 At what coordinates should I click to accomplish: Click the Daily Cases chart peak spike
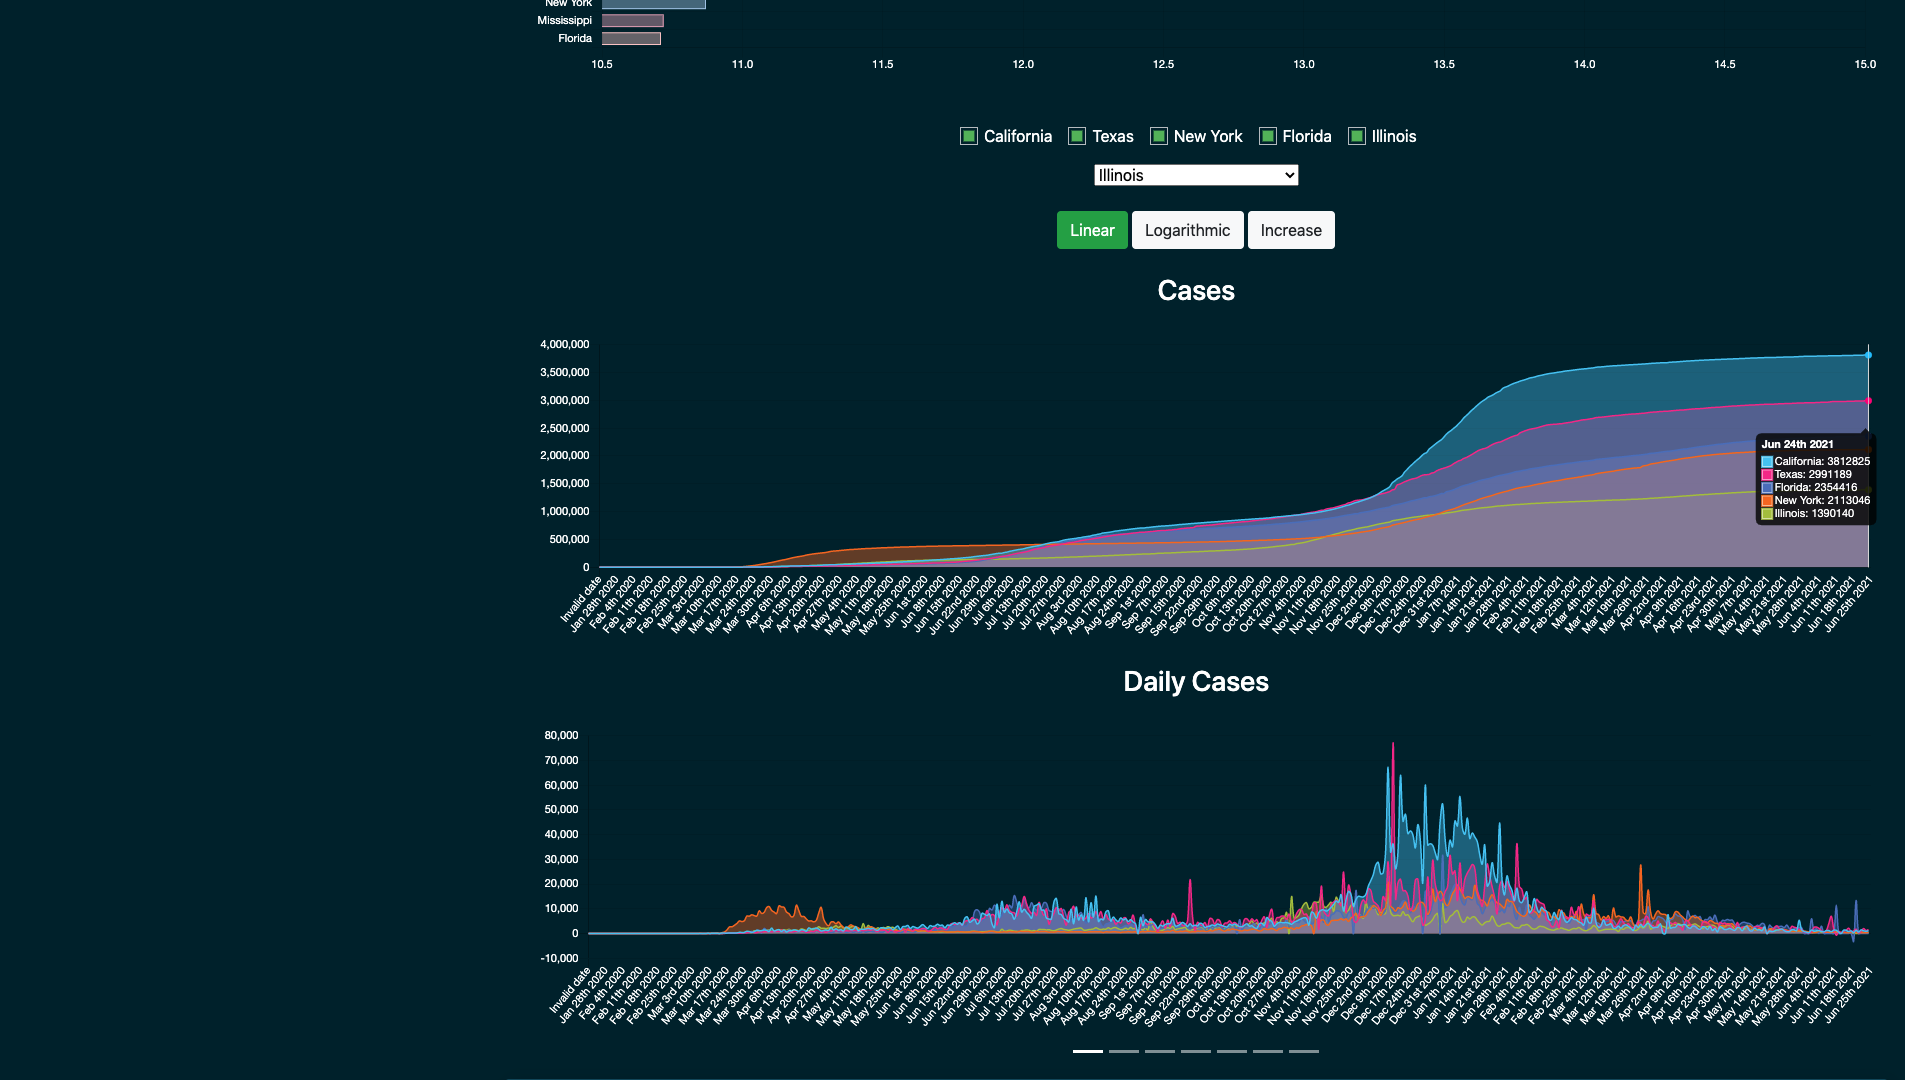click(x=1394, y=745)
